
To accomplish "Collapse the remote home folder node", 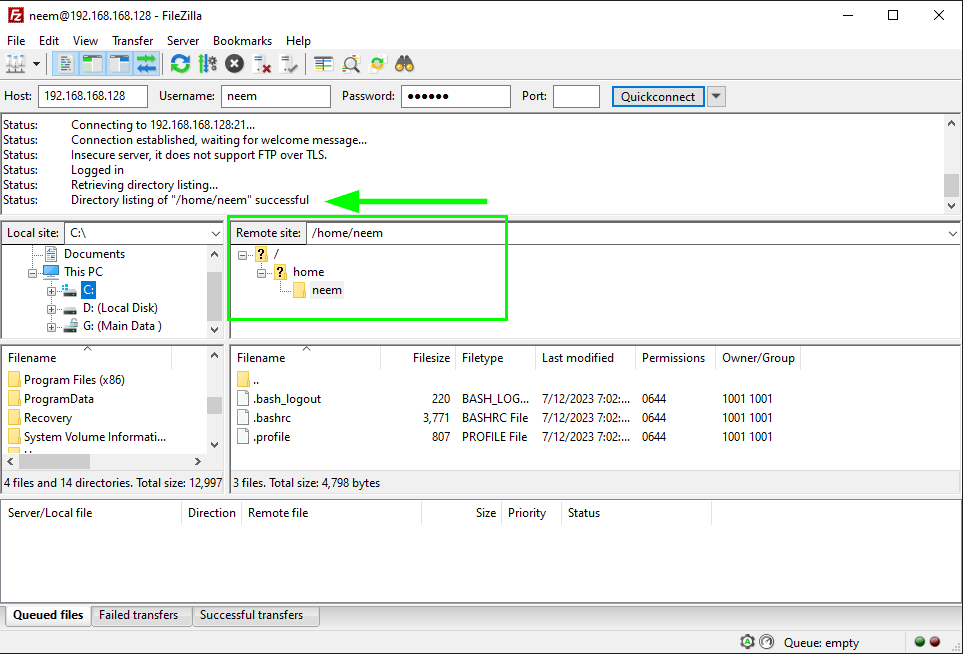I will pos(262,273).
